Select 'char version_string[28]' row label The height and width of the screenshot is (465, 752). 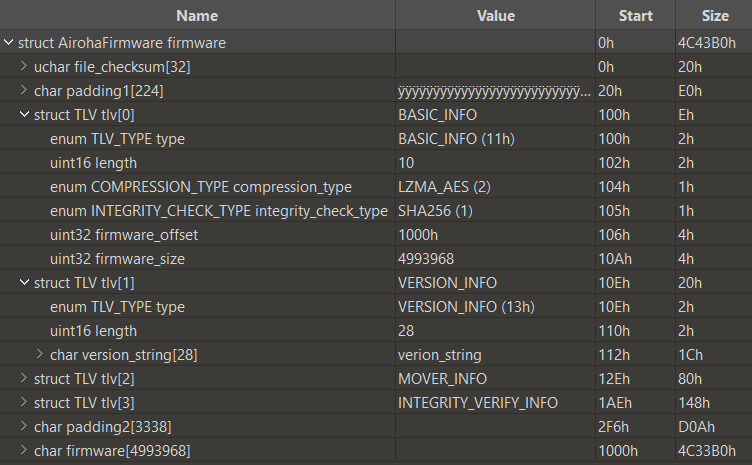coord(124,354)
